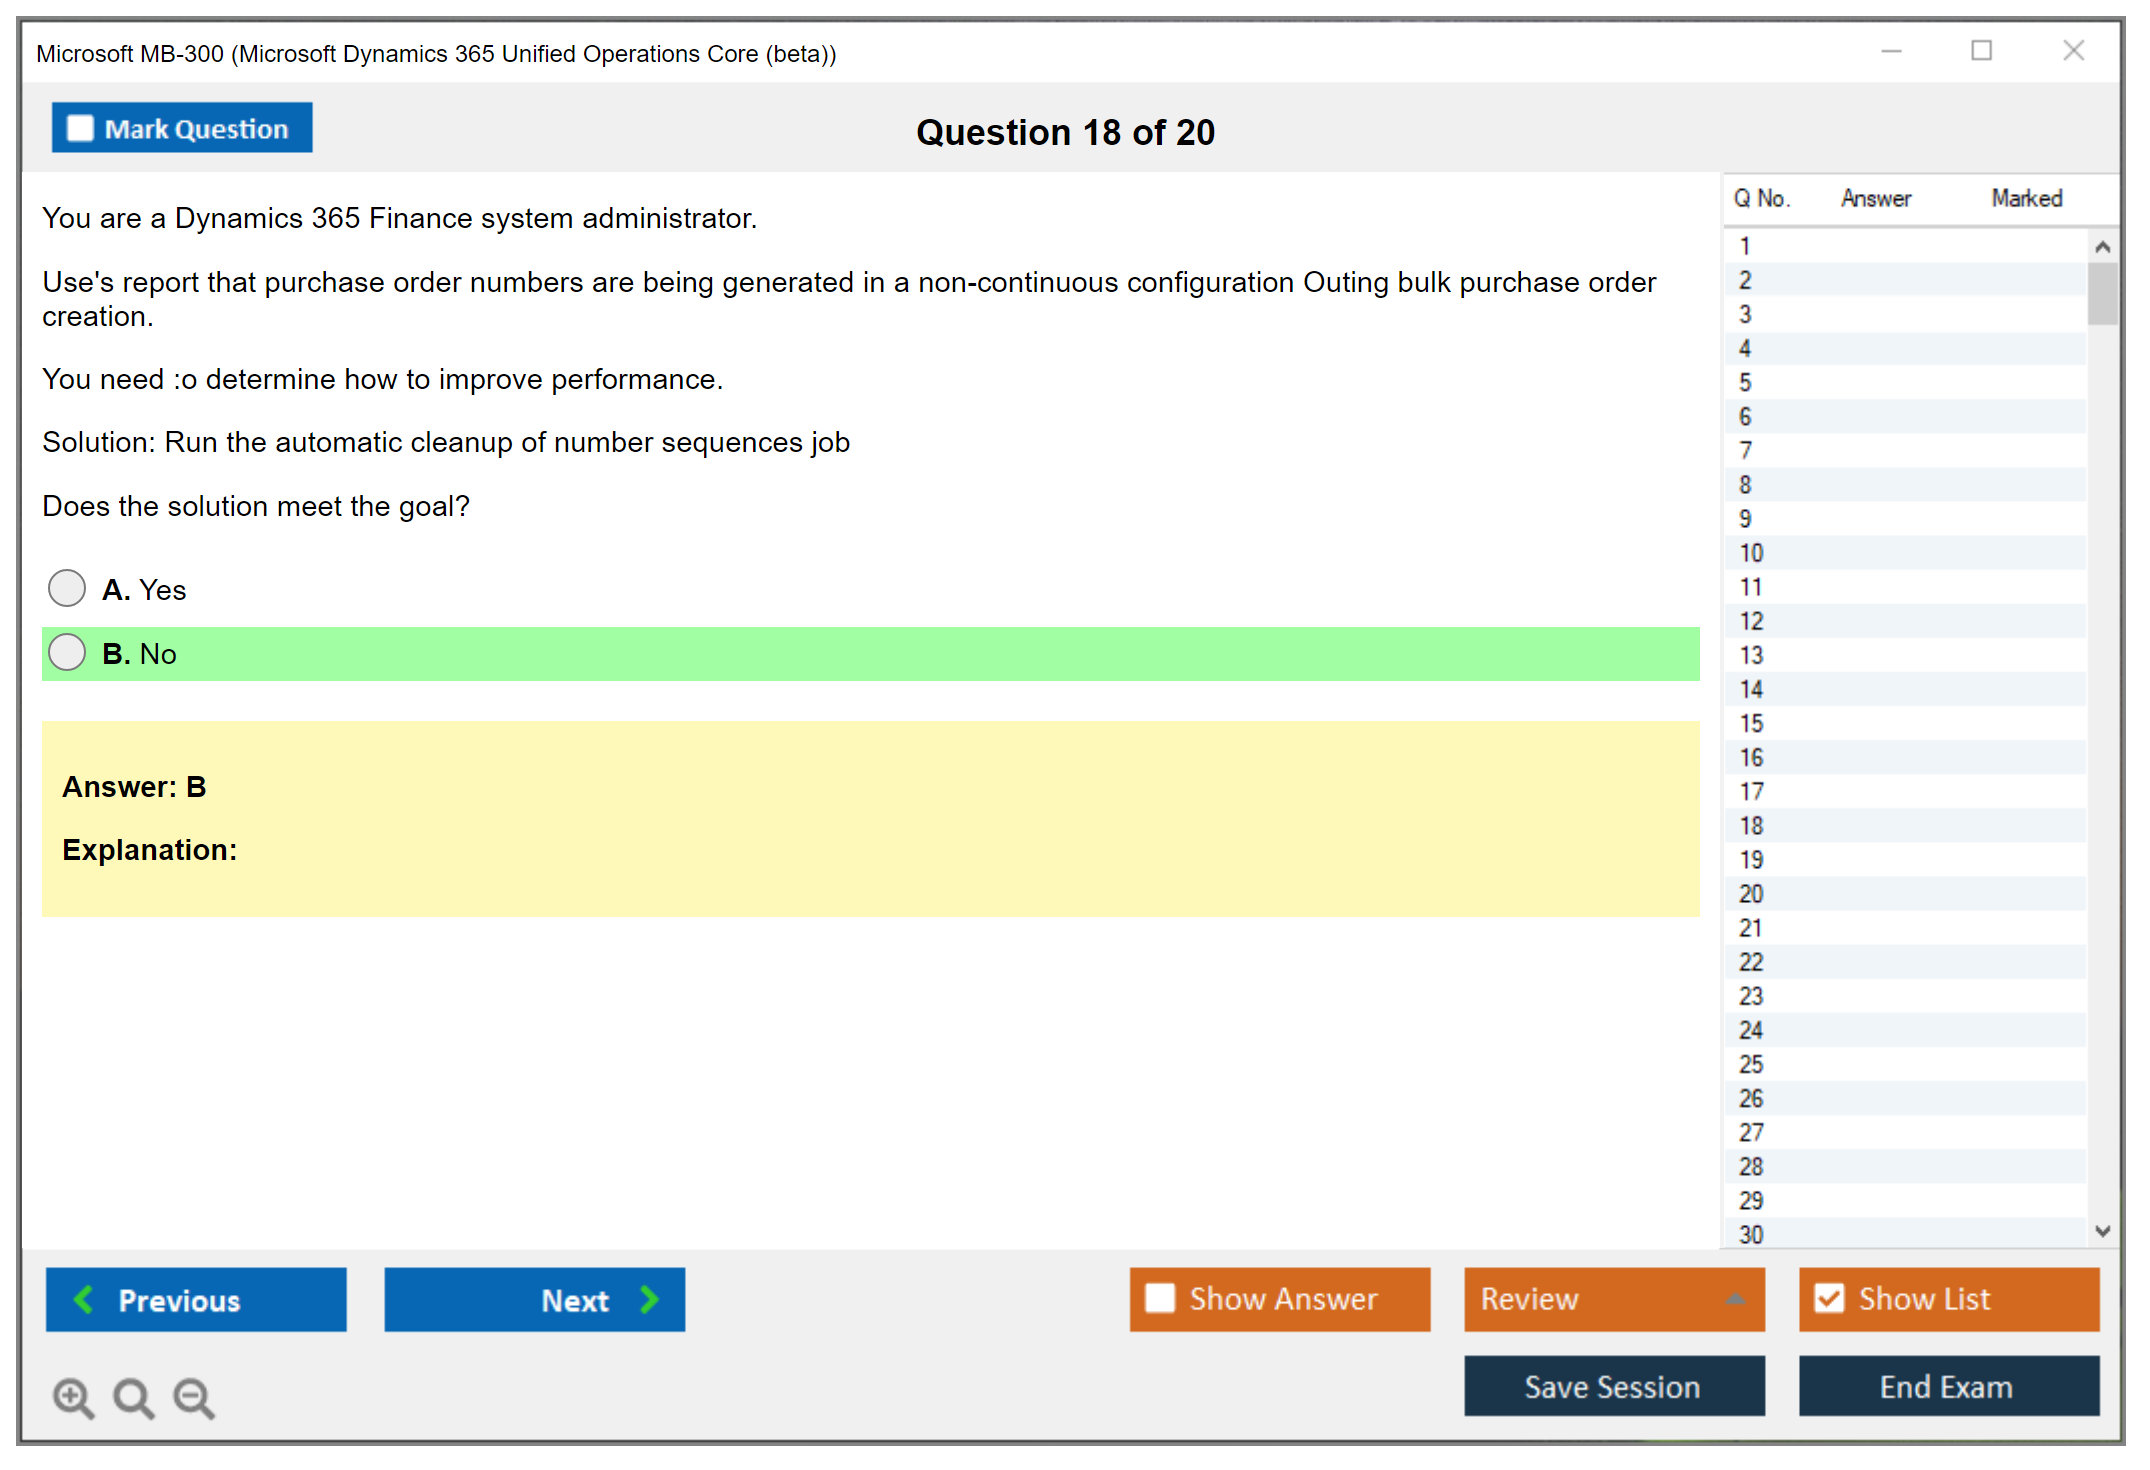Click the green left arrow on Previous
The width and height of the screenshot is (2150, 1470).
84,1300
